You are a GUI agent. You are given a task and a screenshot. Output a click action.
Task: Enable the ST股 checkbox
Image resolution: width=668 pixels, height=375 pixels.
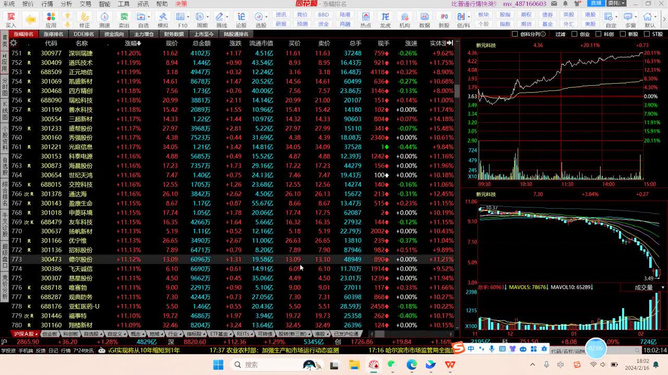point(647,34)
